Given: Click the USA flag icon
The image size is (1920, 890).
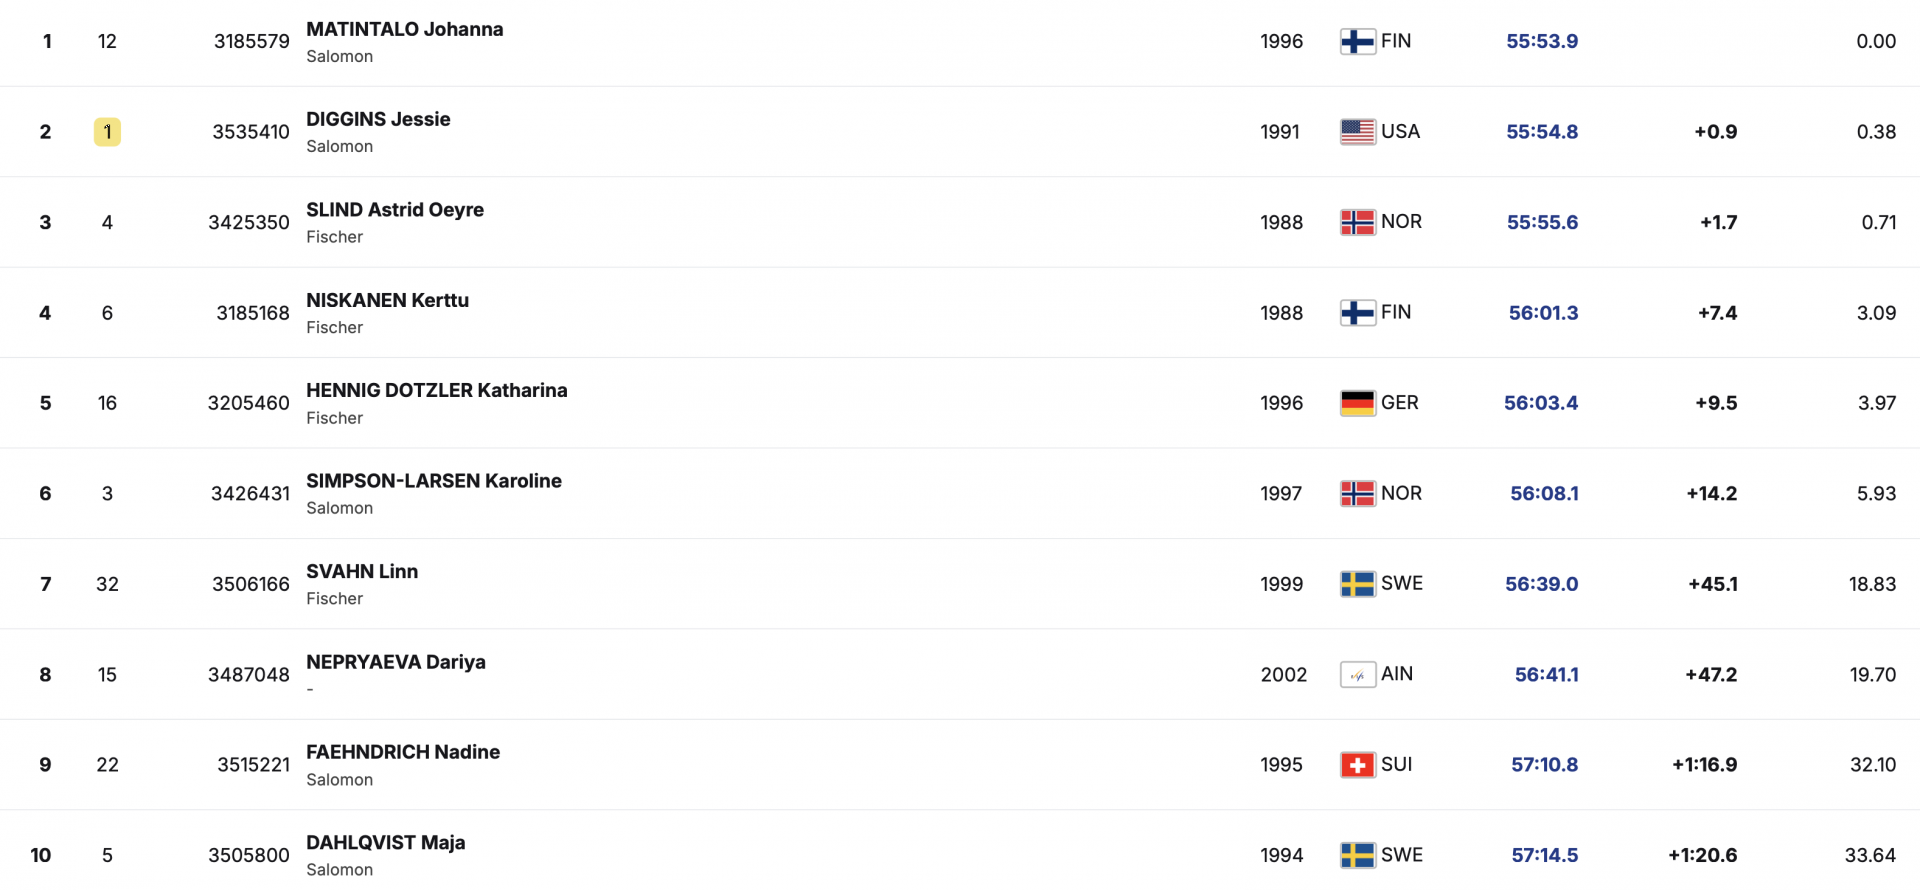Looking at the screenshot, I should [1357, 132].
